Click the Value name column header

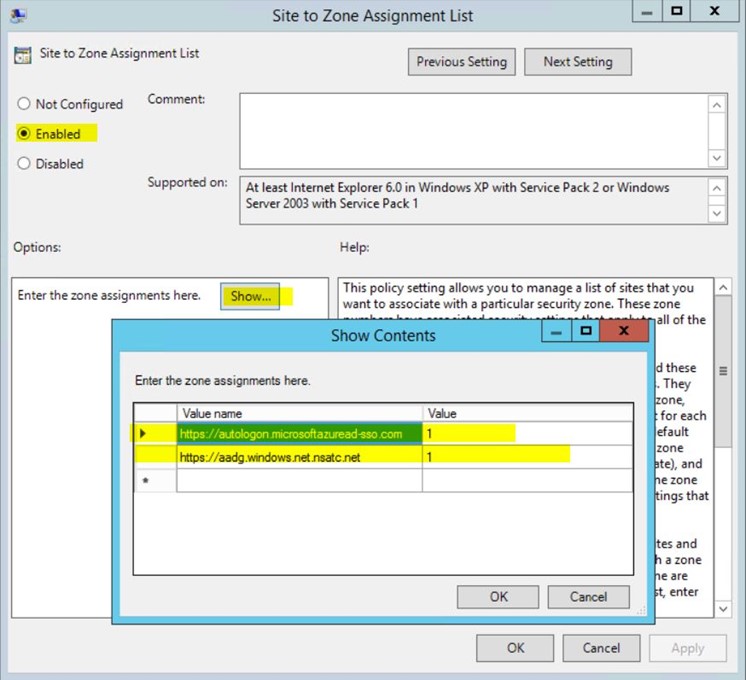[x=299, y=413]
